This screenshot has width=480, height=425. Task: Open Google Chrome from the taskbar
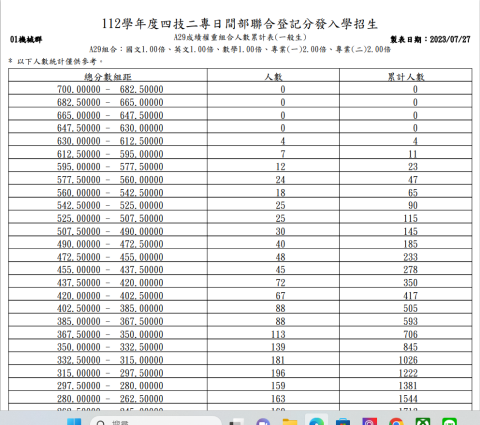[396, 421]
